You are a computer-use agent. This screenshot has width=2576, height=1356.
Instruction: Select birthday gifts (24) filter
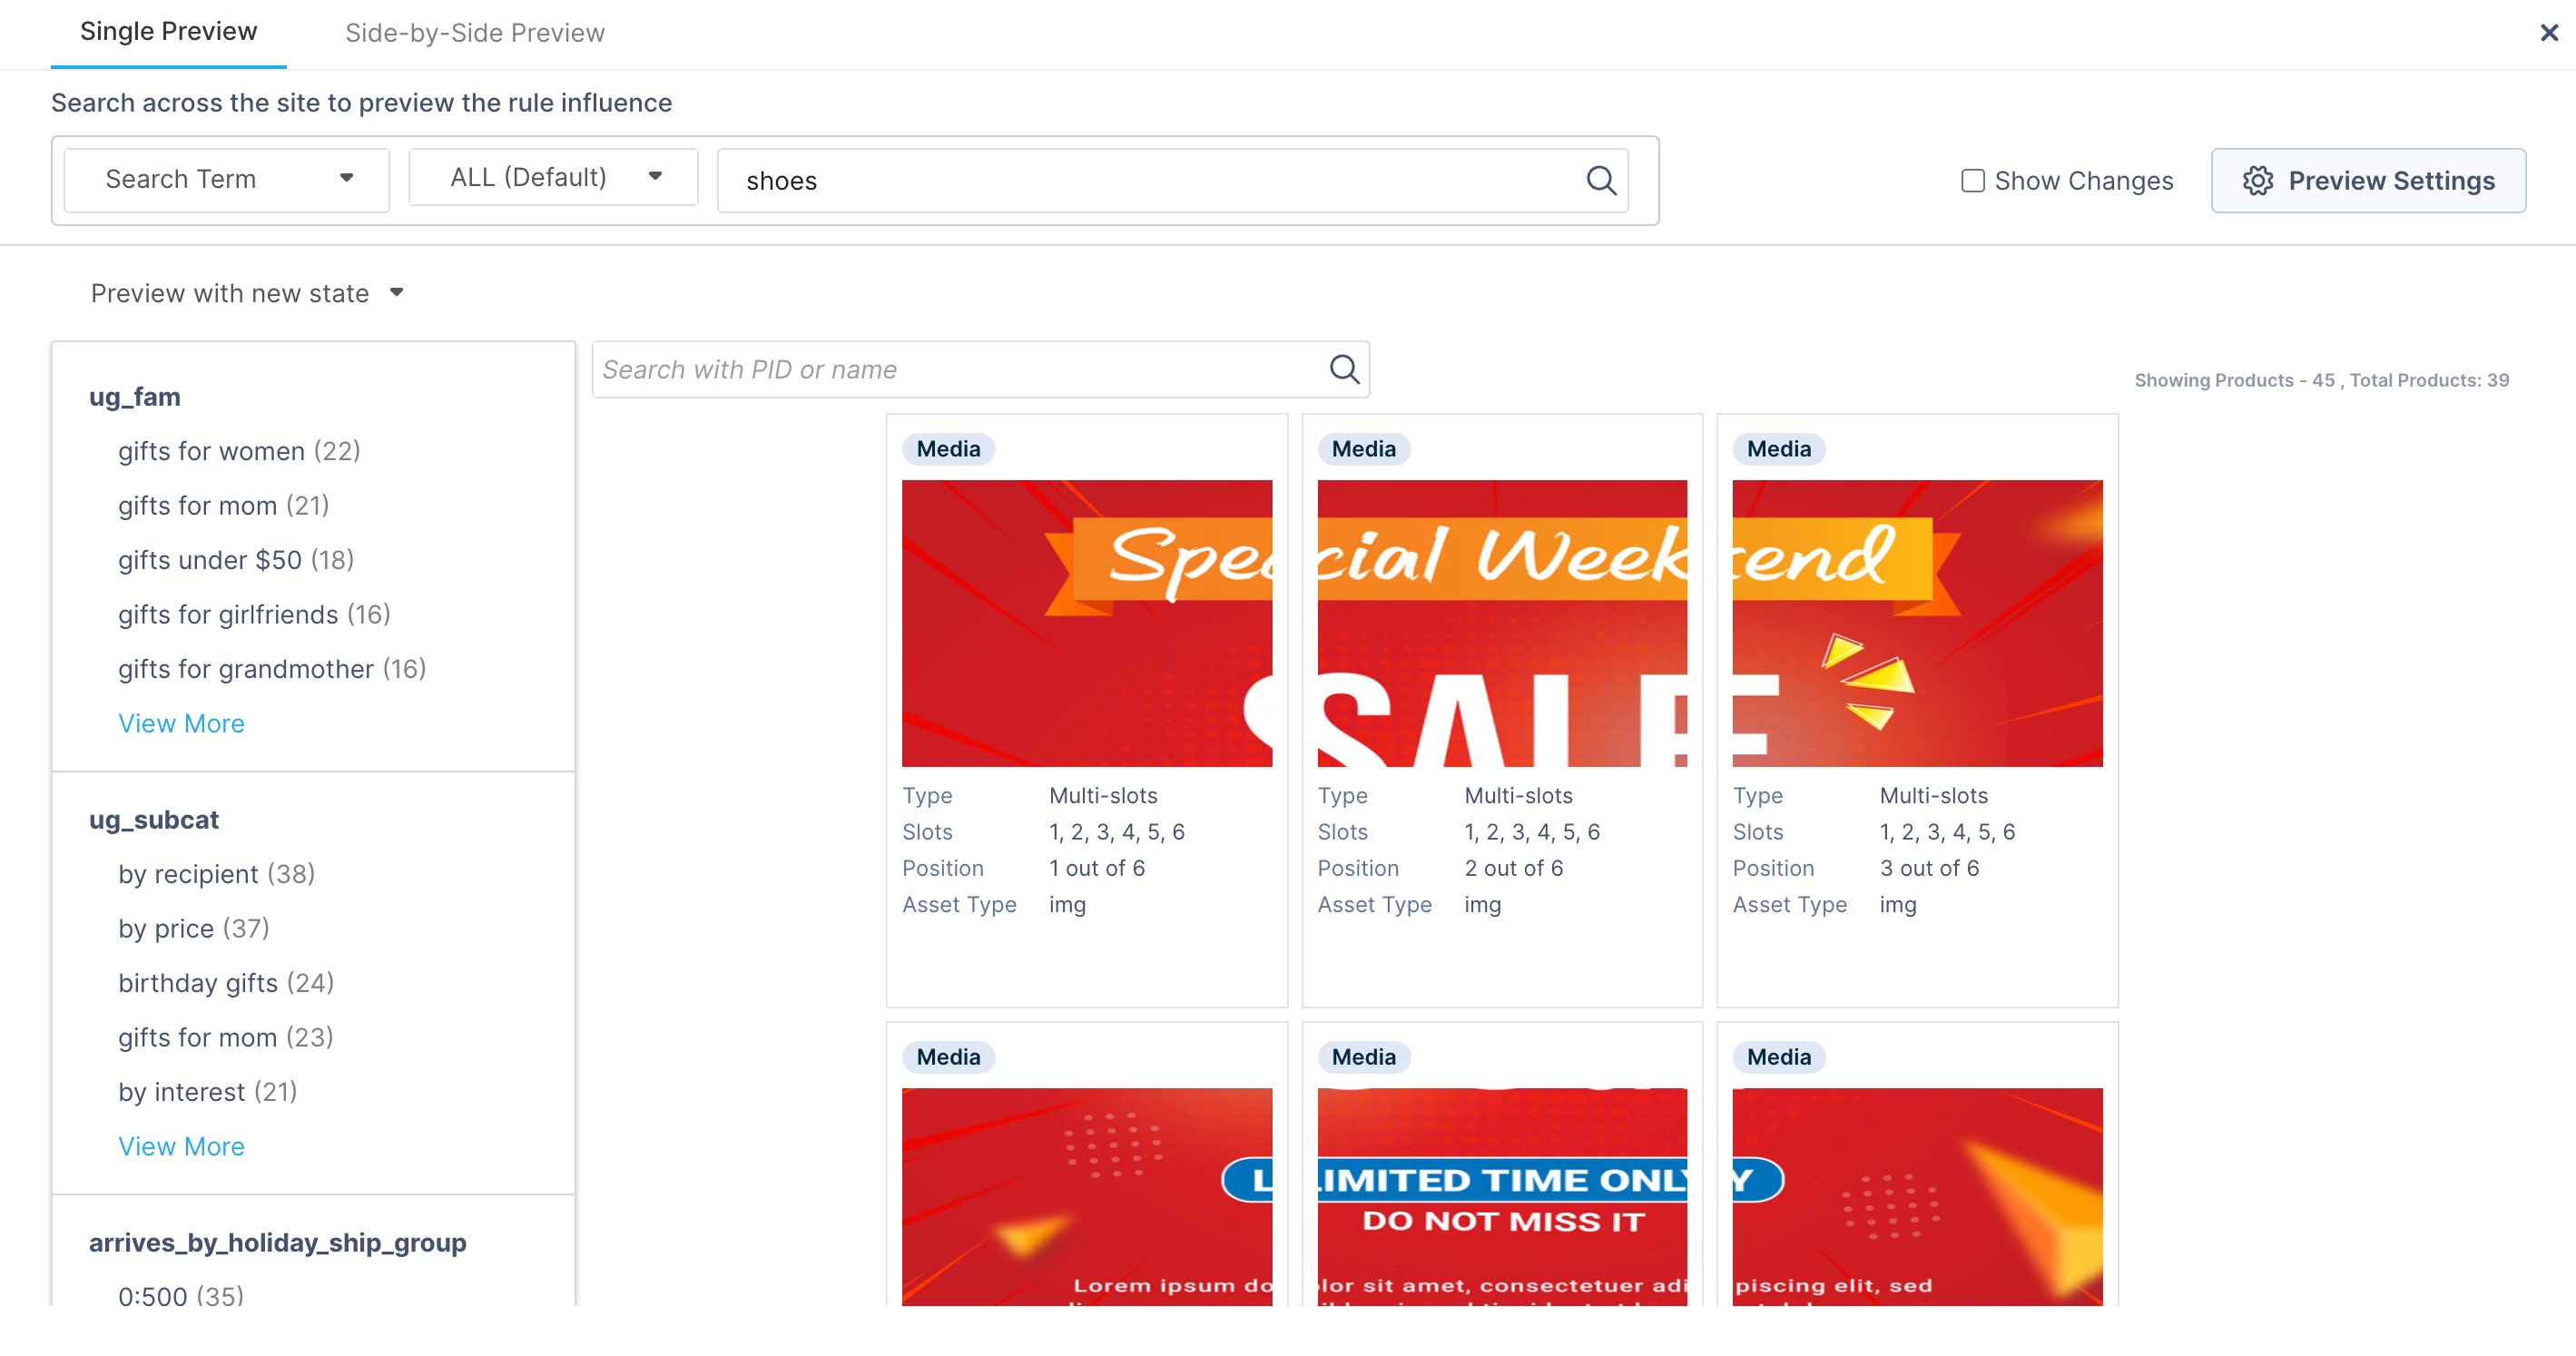tap(225, 983)
